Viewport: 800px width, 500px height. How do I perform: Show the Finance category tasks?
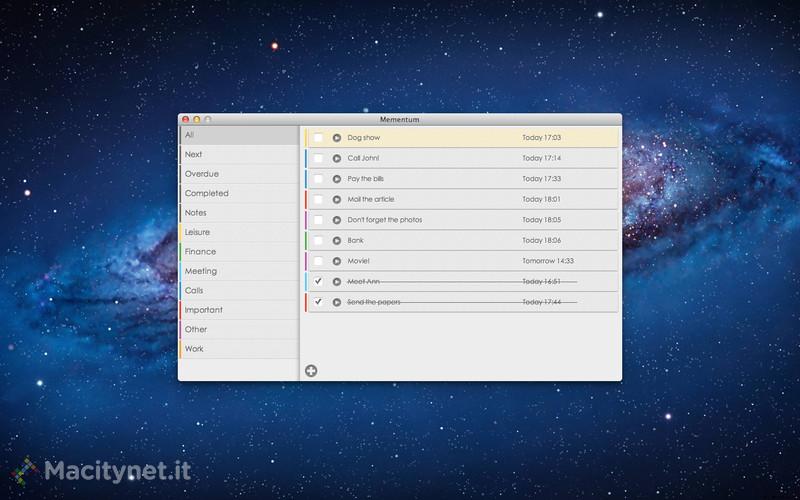tap(200, 252)
